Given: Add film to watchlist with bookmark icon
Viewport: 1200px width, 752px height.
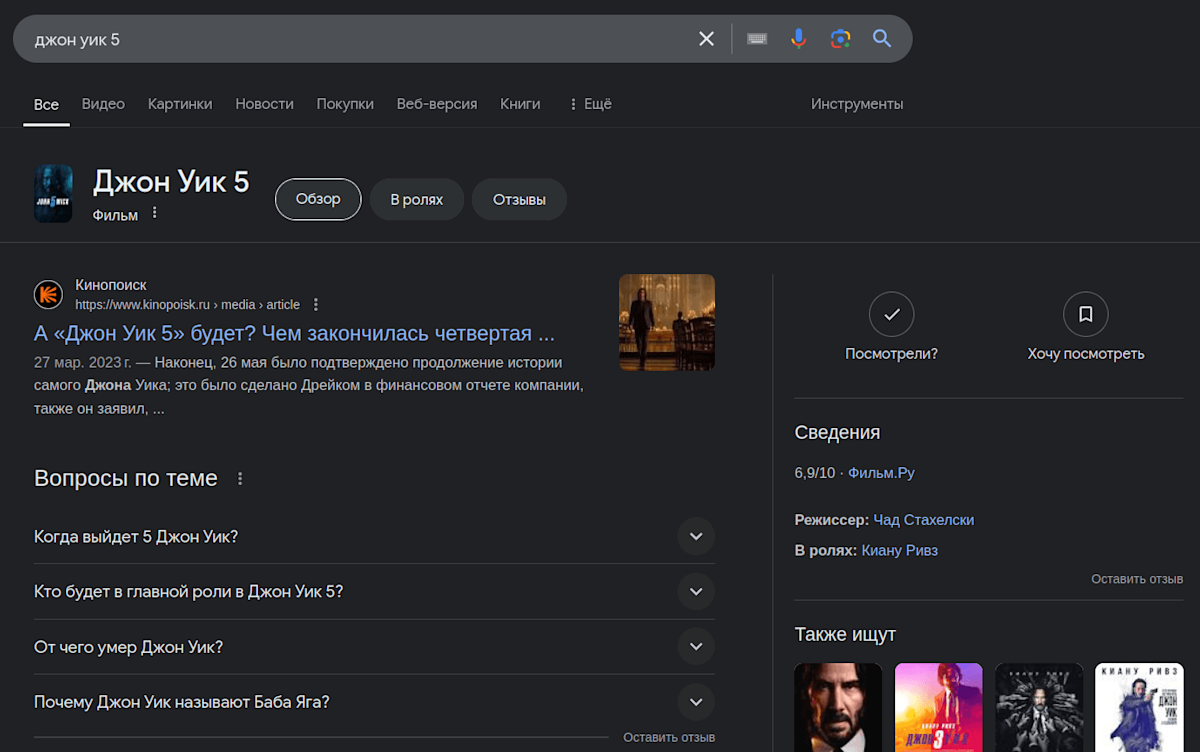Looking at the screenshot, I should click(1086, 315).
